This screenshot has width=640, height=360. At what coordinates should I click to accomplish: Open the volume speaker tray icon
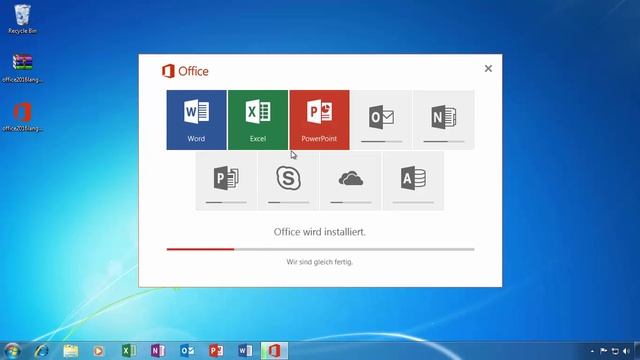click(627, 351)
